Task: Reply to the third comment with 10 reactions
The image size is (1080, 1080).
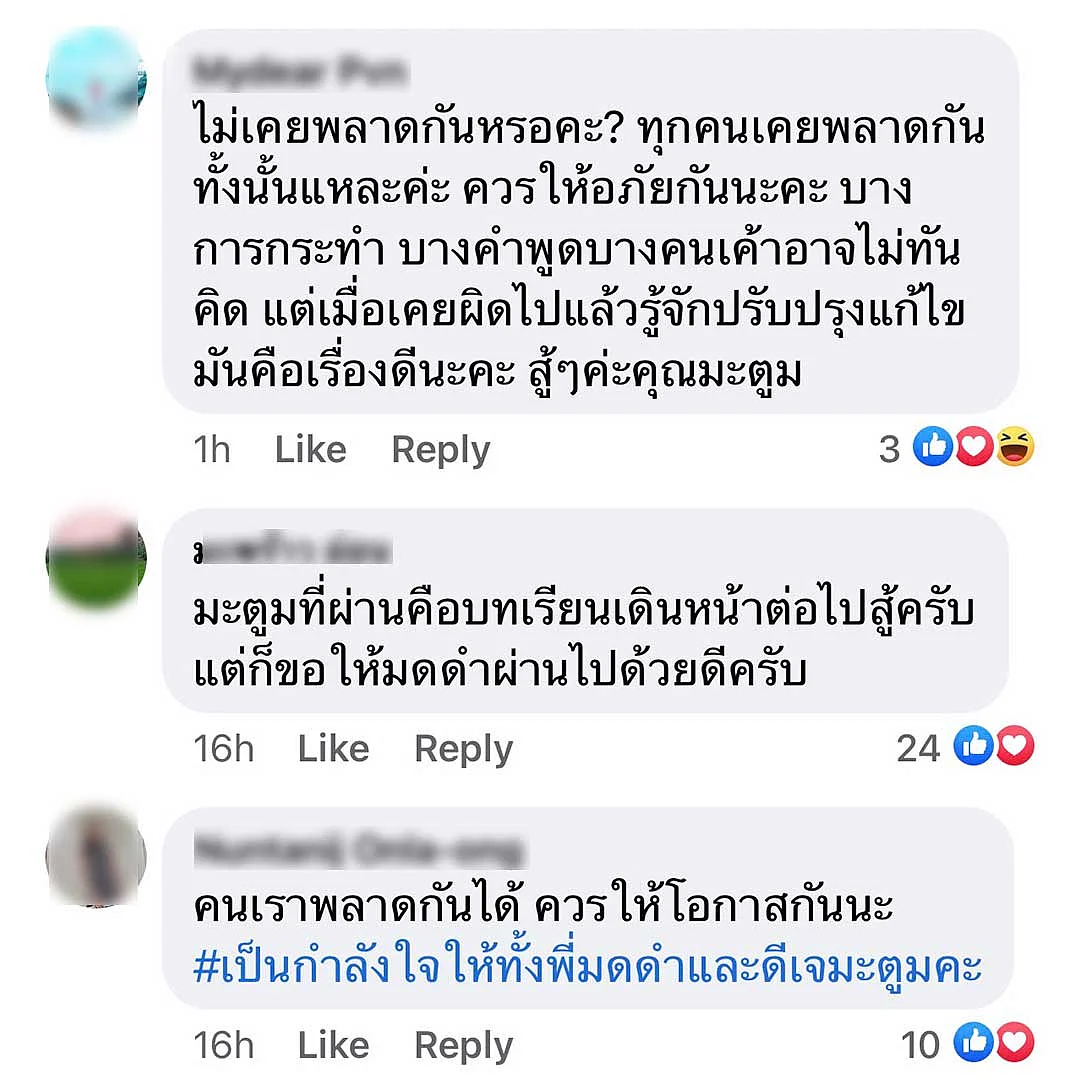Action: pos(464,1048)
